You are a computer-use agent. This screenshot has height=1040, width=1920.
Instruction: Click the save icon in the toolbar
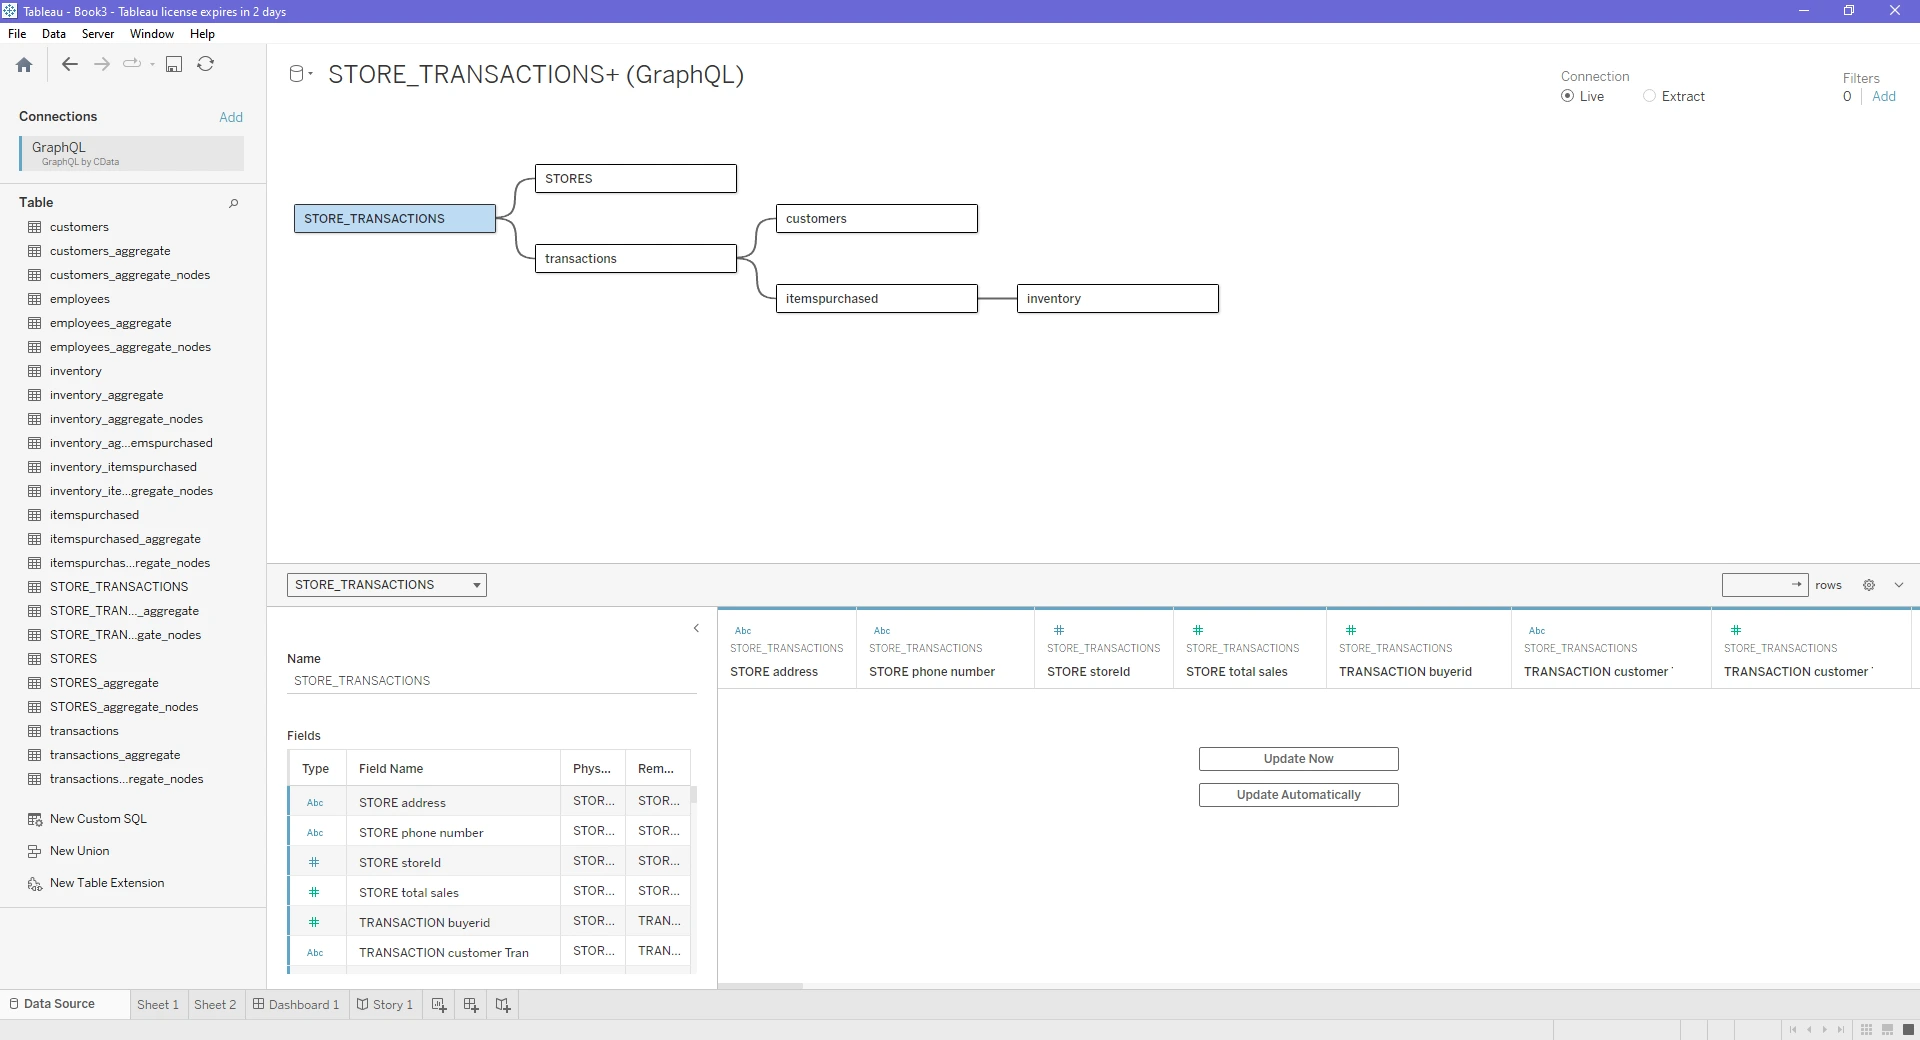tap(174, 64)
